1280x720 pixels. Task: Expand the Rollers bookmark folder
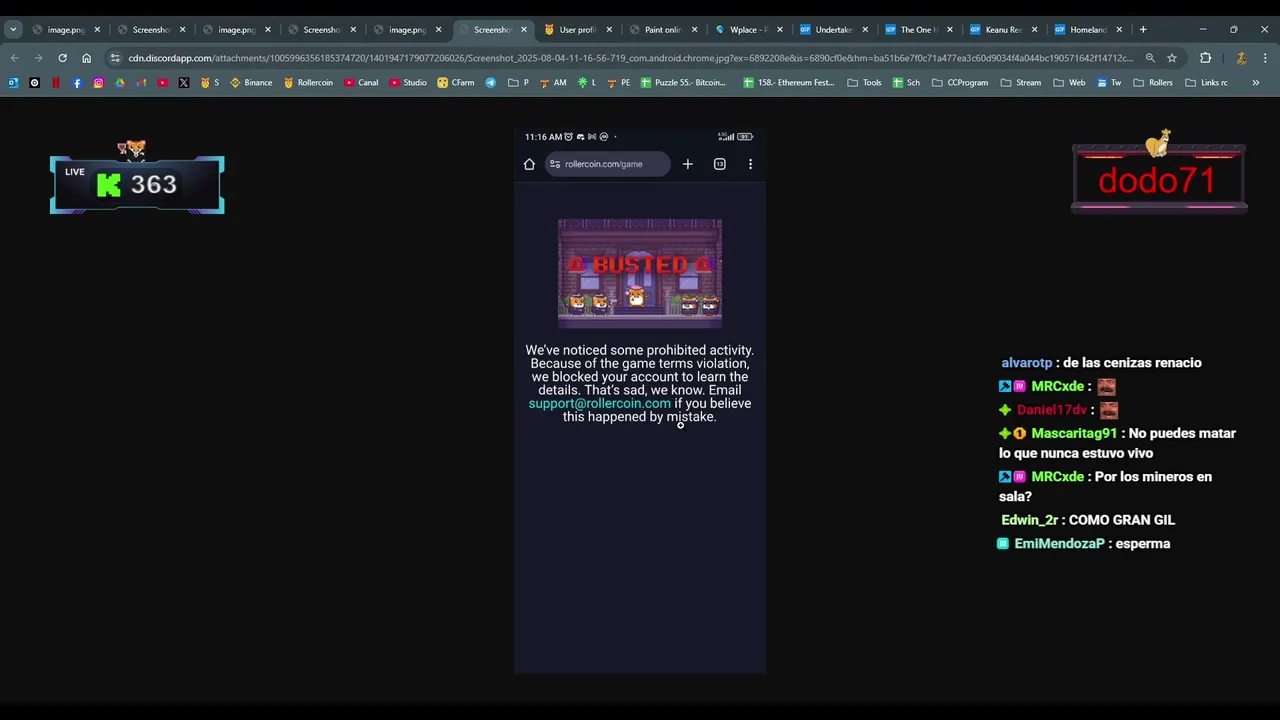pos(1153,83)
